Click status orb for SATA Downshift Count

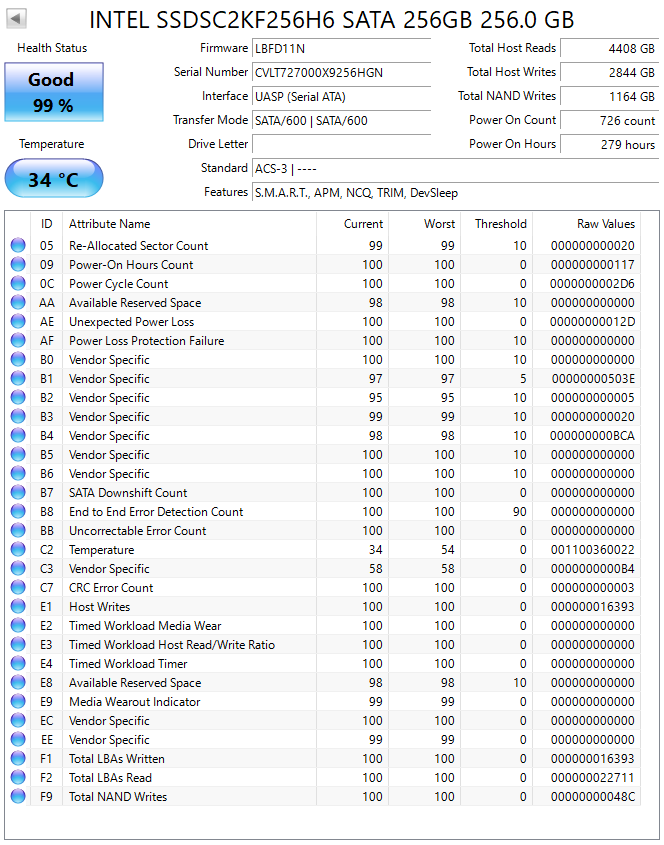pos(18,493)
